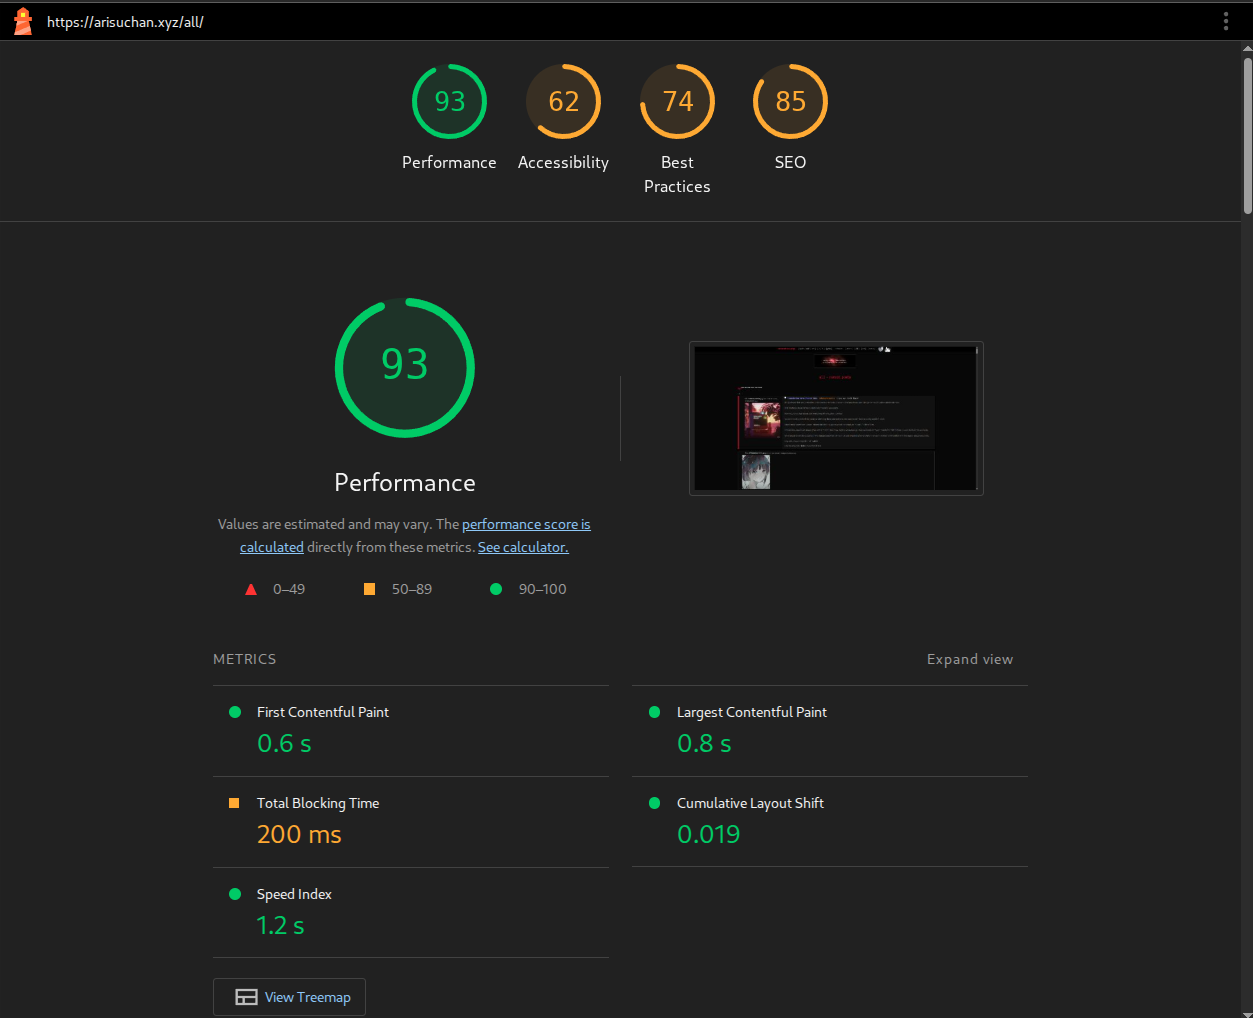Open the three-dot tools menu
1253x1018 pixels.
tap(1225, 21)
